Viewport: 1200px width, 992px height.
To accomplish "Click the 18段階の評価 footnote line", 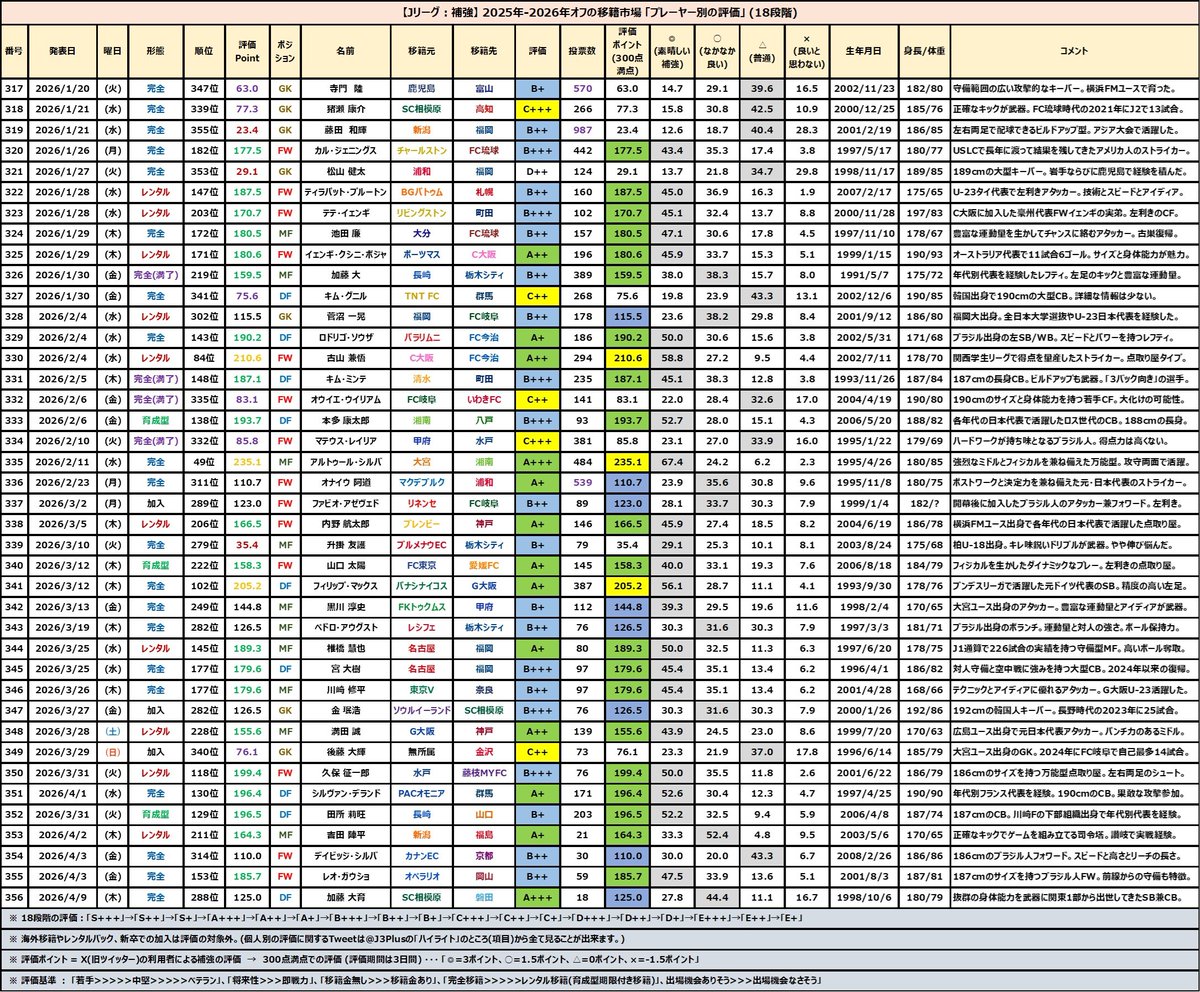I will tap(600, 918).
